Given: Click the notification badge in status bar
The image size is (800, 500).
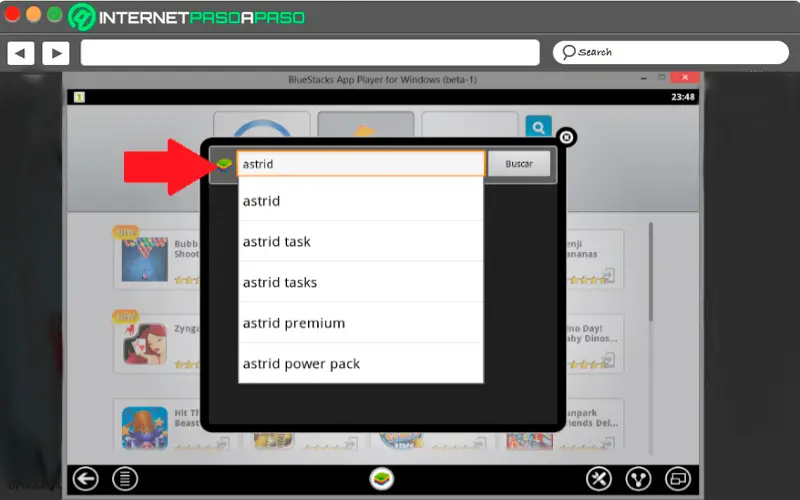Looking at the screenshot, I should pyautogui.click(x=79, y=97).
